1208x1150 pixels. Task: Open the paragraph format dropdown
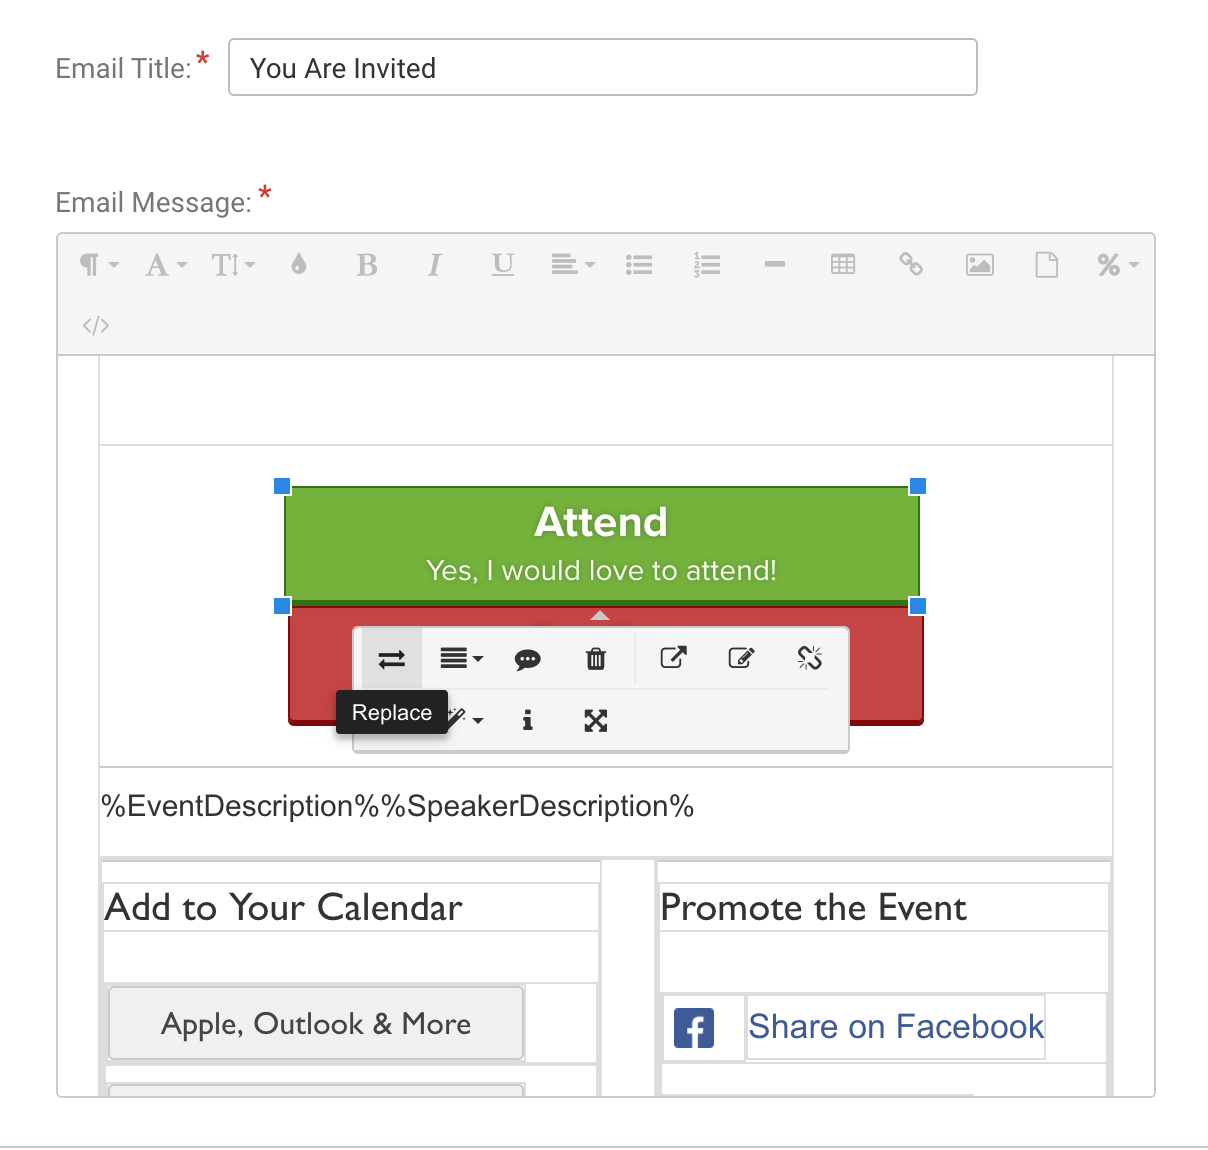(98, 265)
